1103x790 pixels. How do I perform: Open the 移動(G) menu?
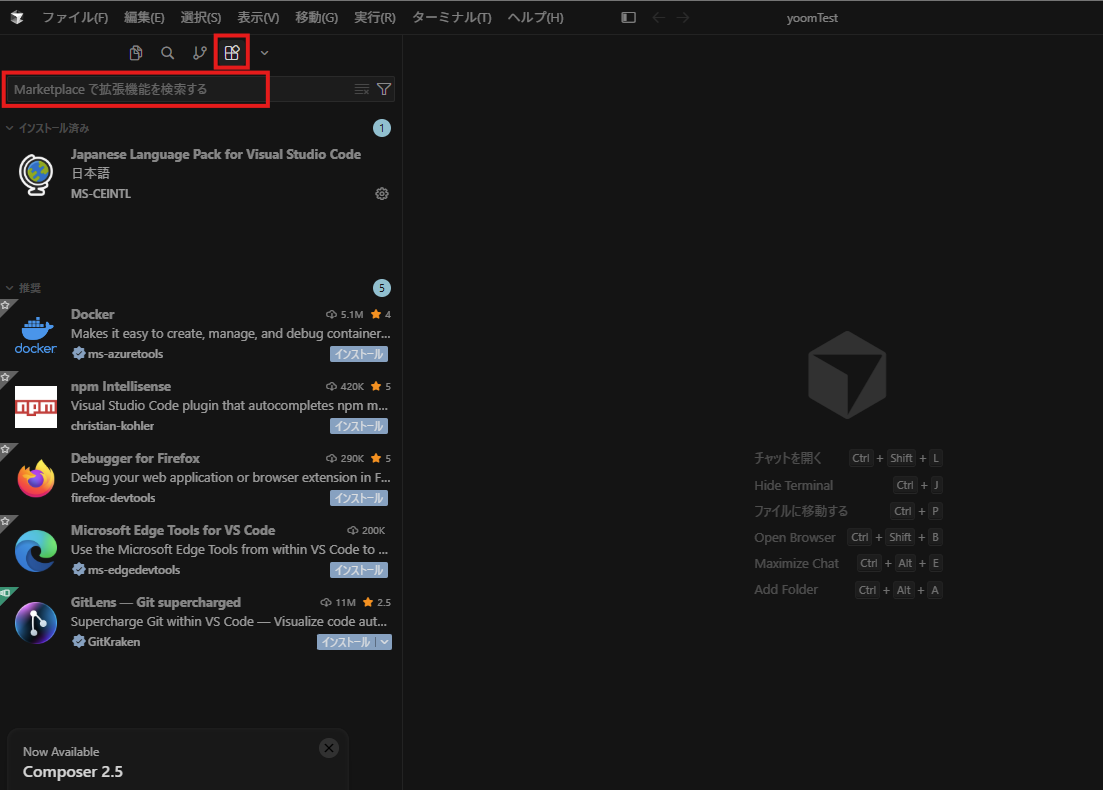pos(317,18)
